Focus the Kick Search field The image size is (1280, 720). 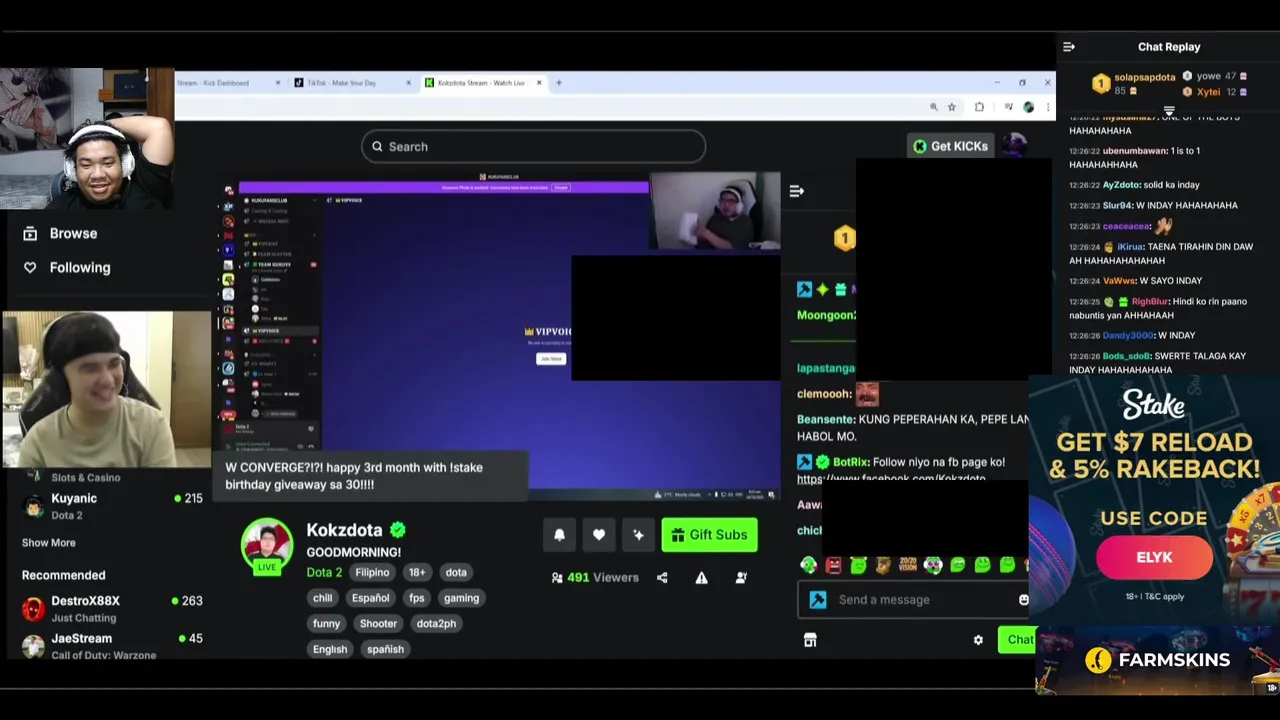click(533, 146)
